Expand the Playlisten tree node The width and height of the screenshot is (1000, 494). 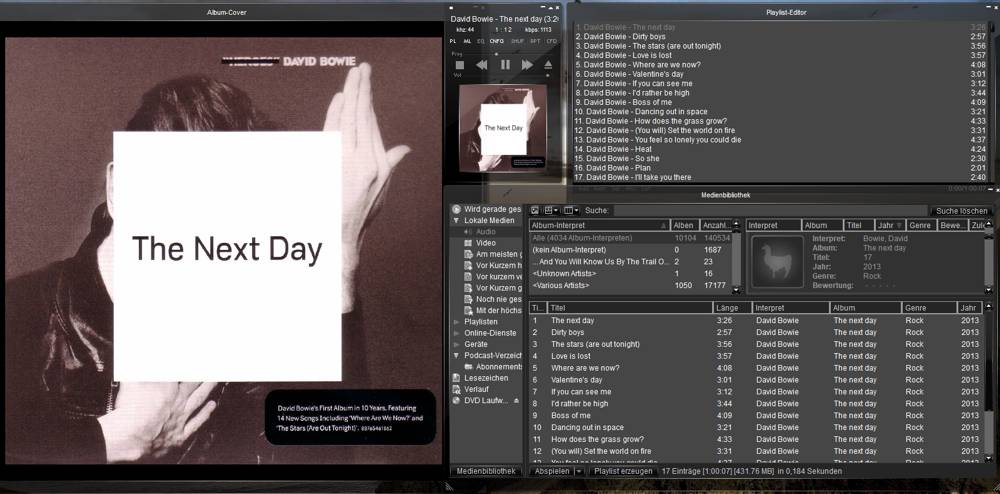(457, 322)
